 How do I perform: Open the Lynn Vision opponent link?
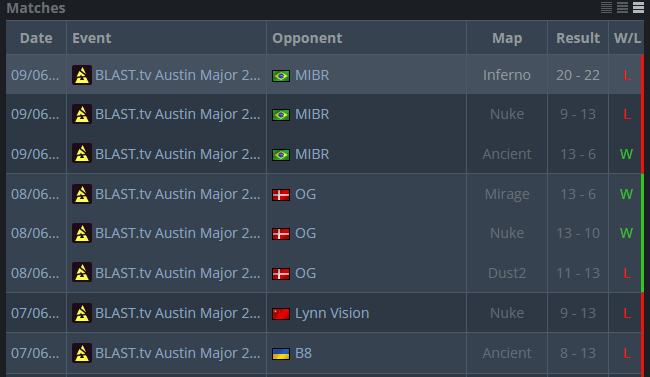tap(332, 313)
